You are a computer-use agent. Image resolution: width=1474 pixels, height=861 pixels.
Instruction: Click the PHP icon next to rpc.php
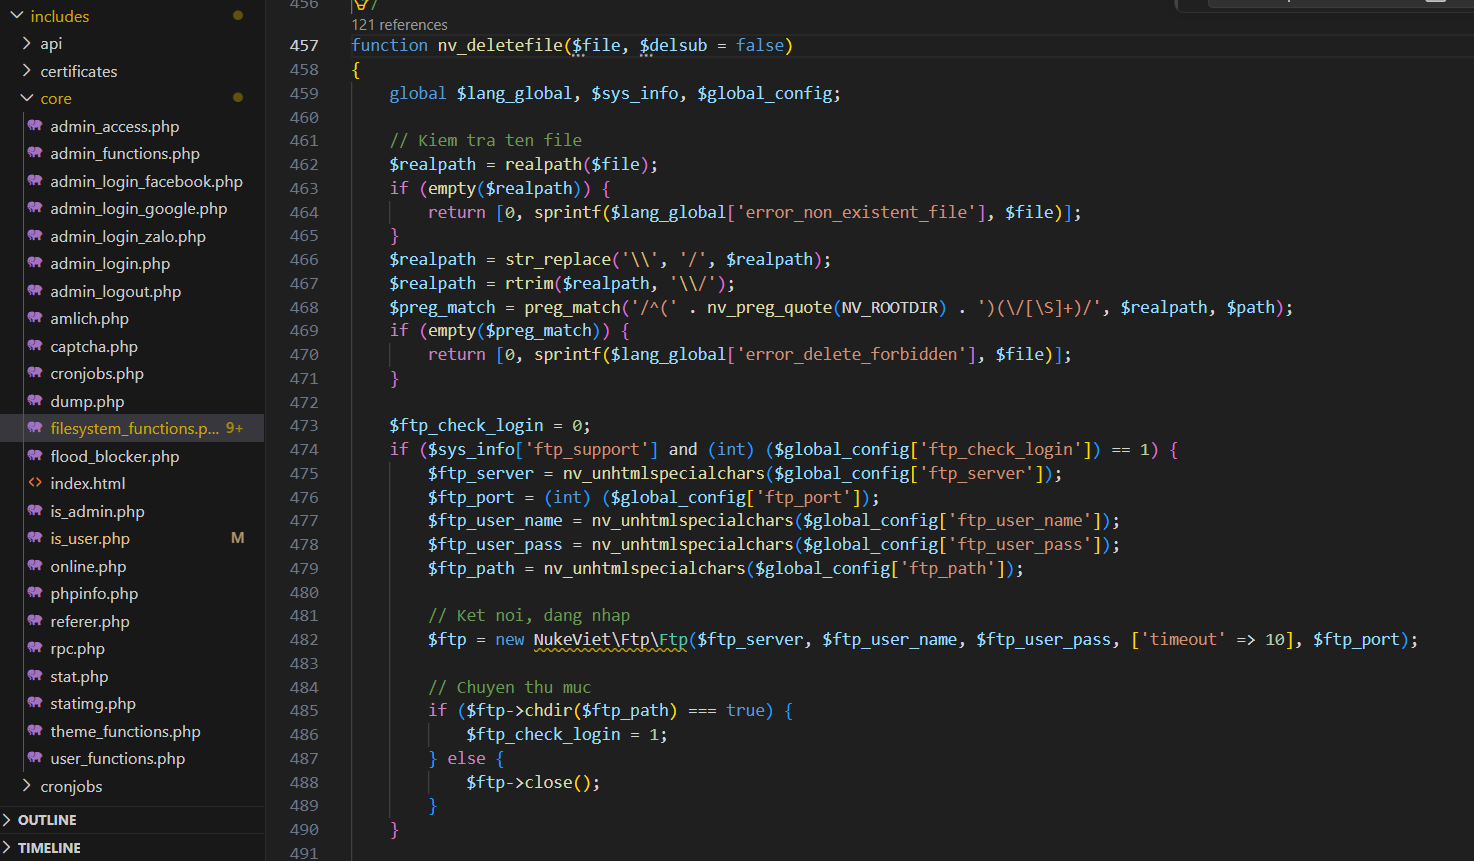point(35,648)
